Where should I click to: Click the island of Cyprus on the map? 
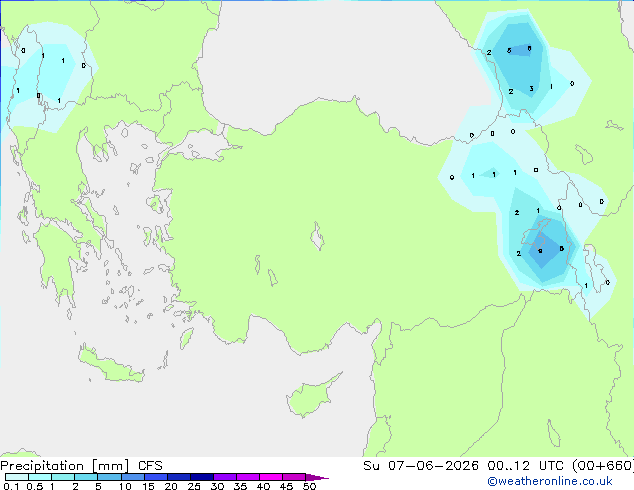(311, 397)
